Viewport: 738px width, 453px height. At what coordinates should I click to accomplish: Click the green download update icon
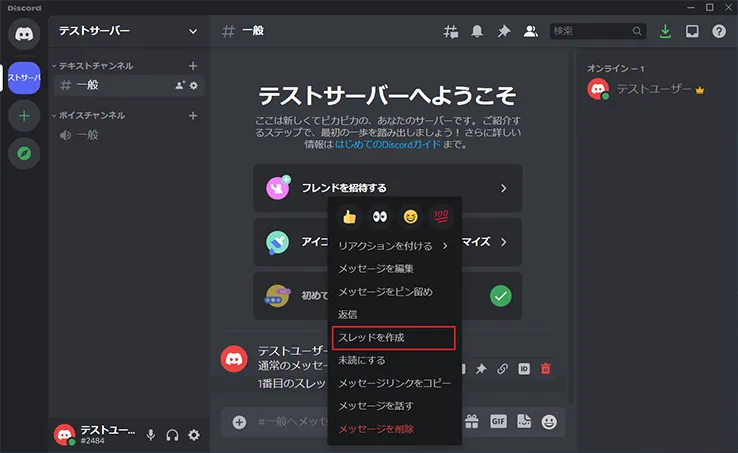click(x=665, y=32)
